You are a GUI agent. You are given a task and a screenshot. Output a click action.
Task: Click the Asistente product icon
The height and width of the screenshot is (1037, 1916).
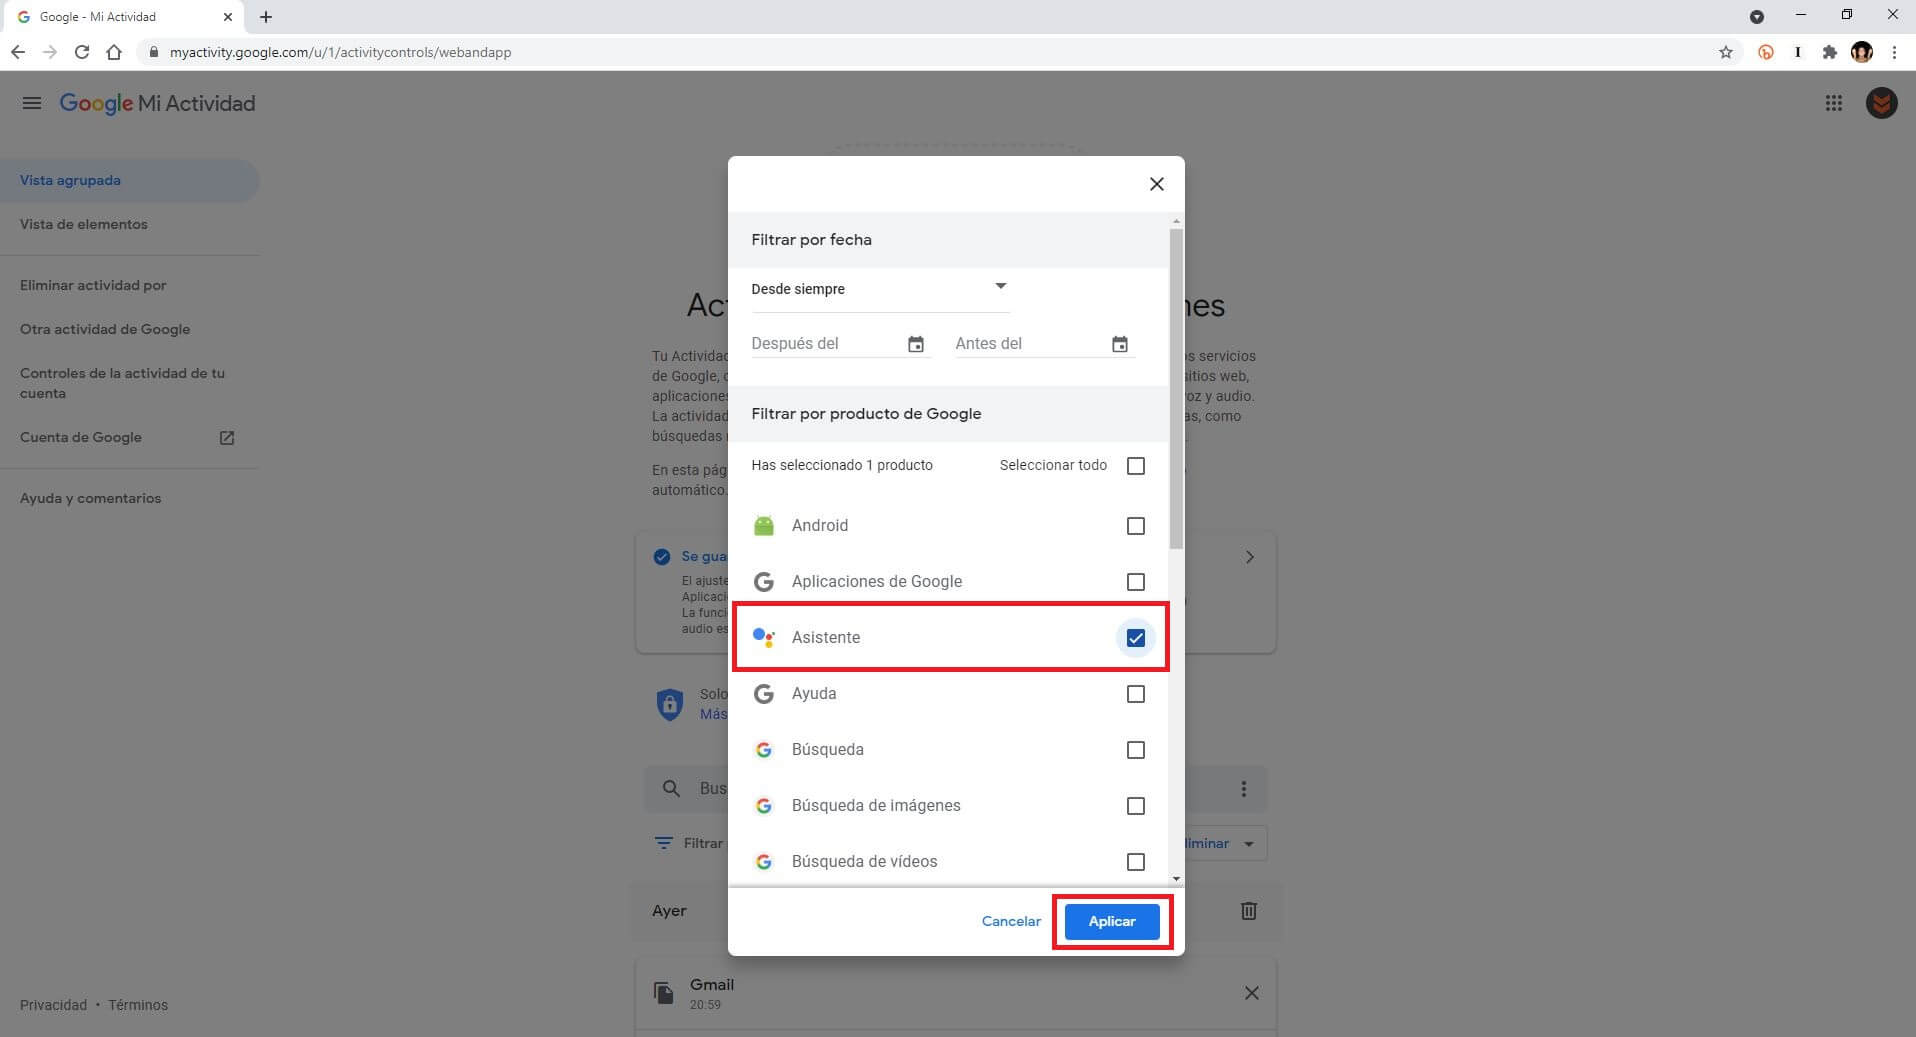[764, 638]
